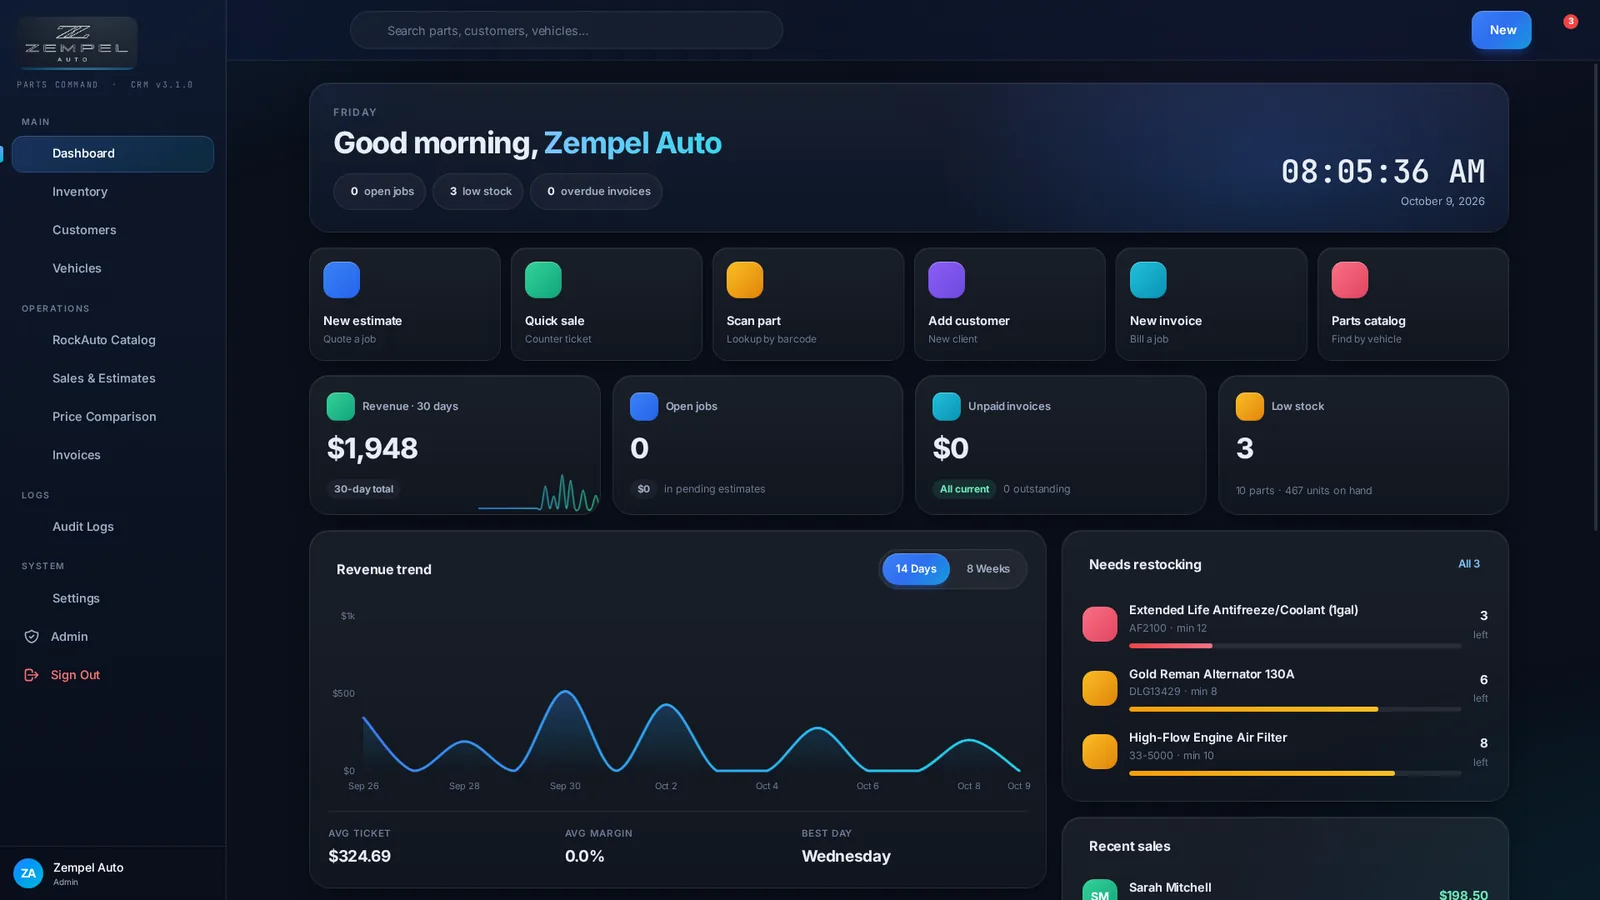This screenshot has width=1600, height=900.
Task: Click the High-Flow Engine Air Filter icon
Action: tap(1100, 751)
